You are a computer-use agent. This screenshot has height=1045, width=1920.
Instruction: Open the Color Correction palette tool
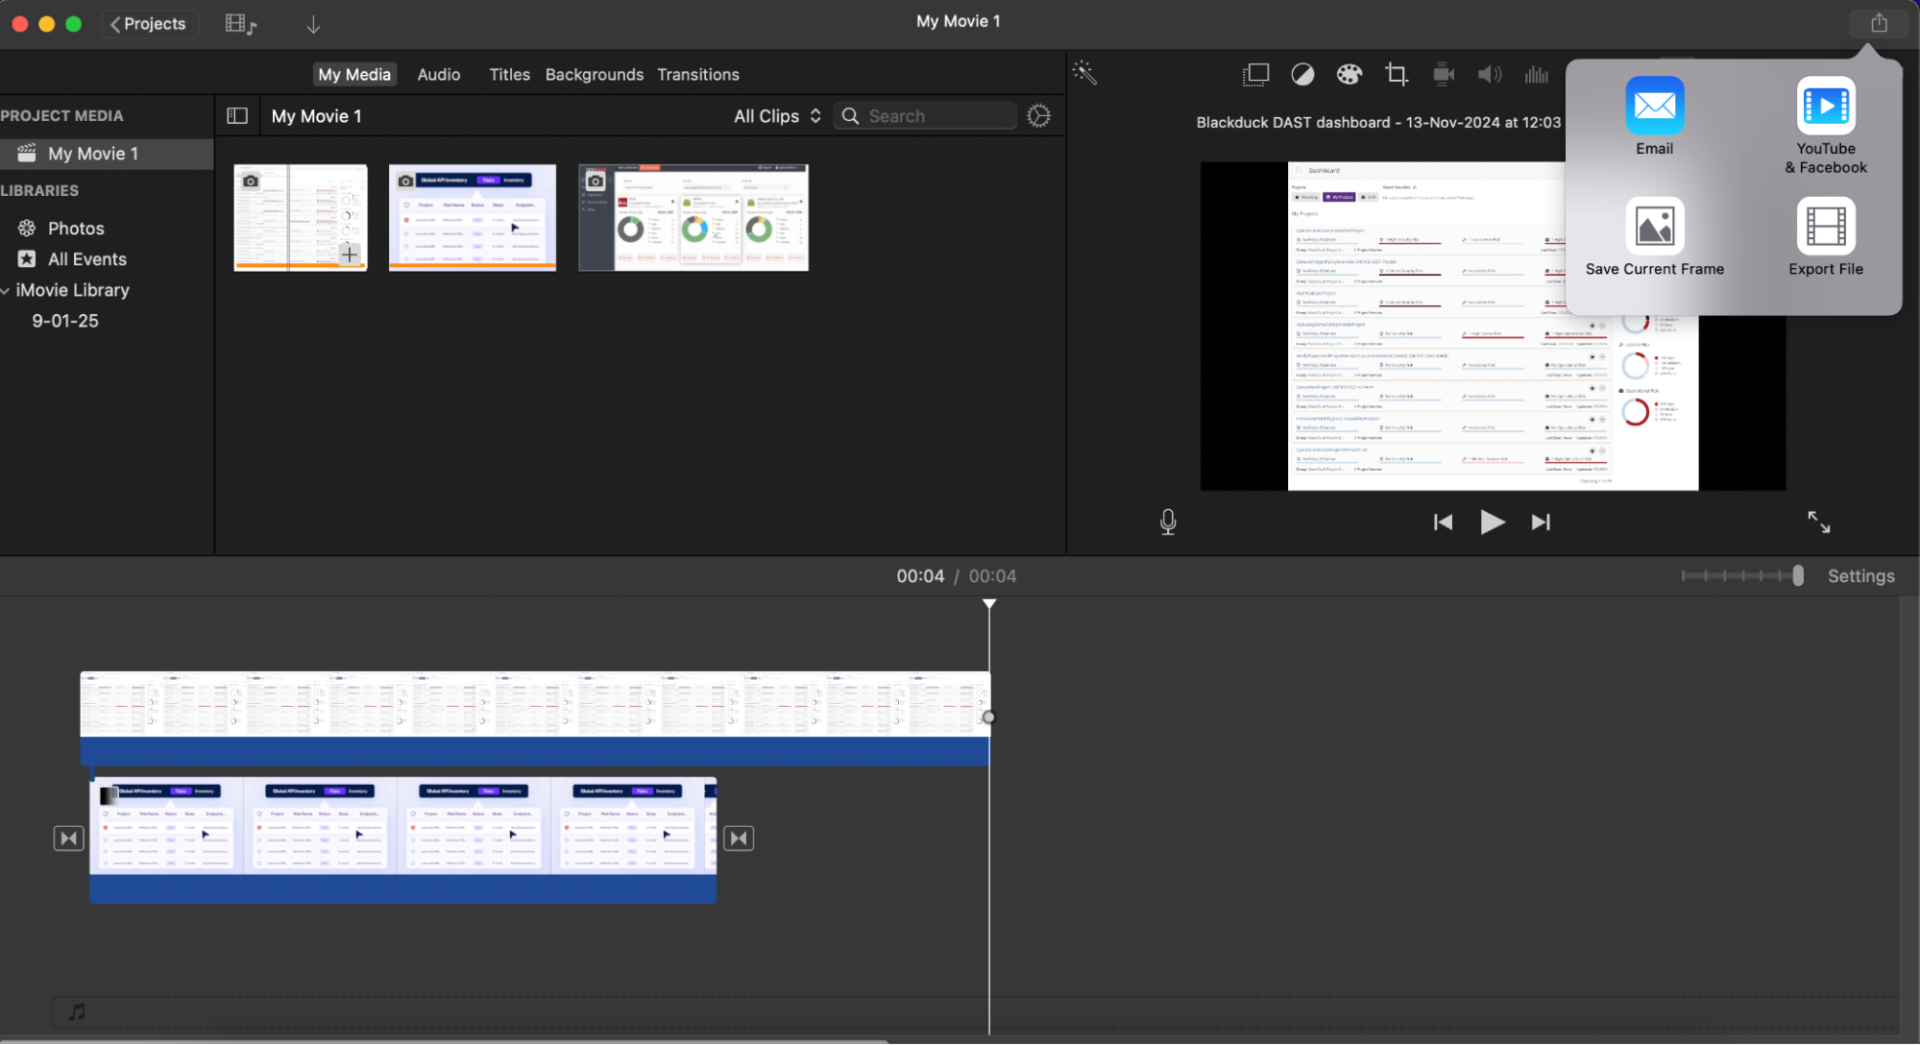click(1349, 74)
